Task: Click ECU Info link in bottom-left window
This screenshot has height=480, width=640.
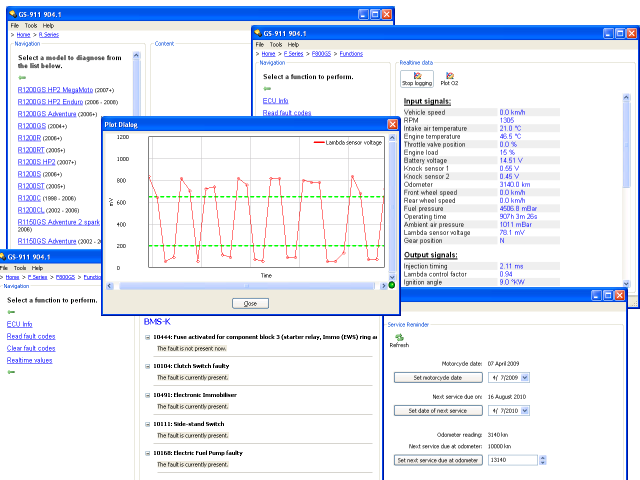Action: (20, 324)
